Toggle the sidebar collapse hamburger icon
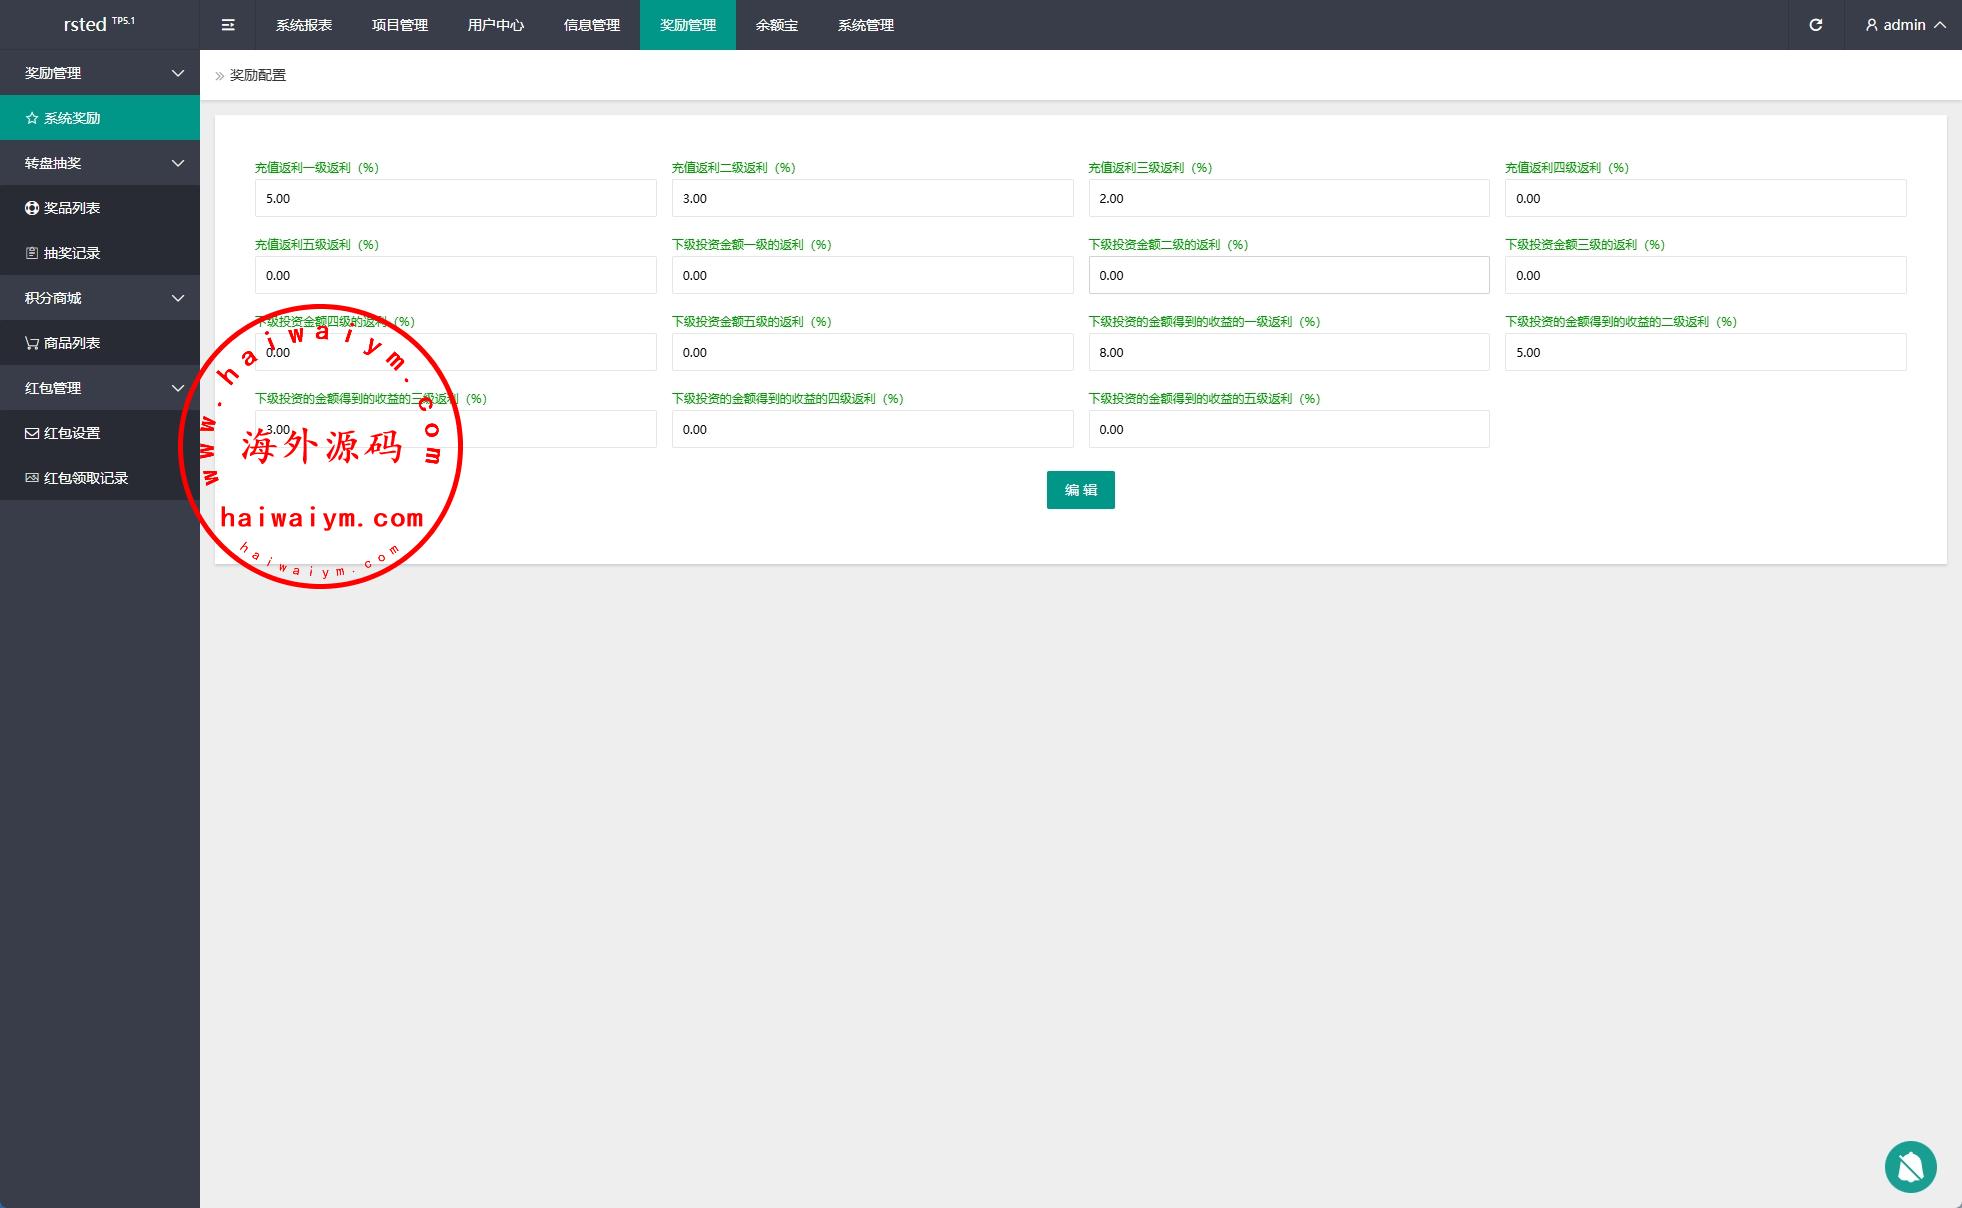 (x=228, y=25)
